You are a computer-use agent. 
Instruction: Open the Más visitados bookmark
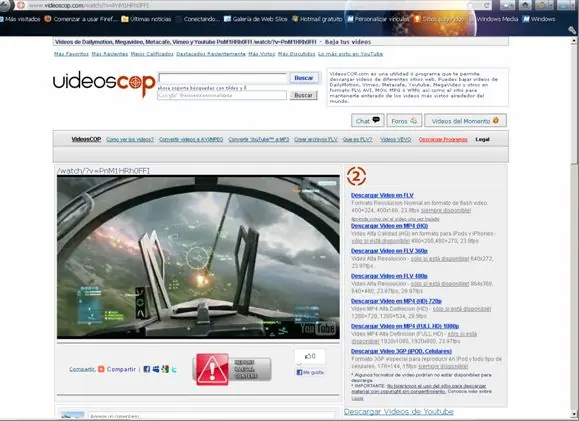coord(20,19)
